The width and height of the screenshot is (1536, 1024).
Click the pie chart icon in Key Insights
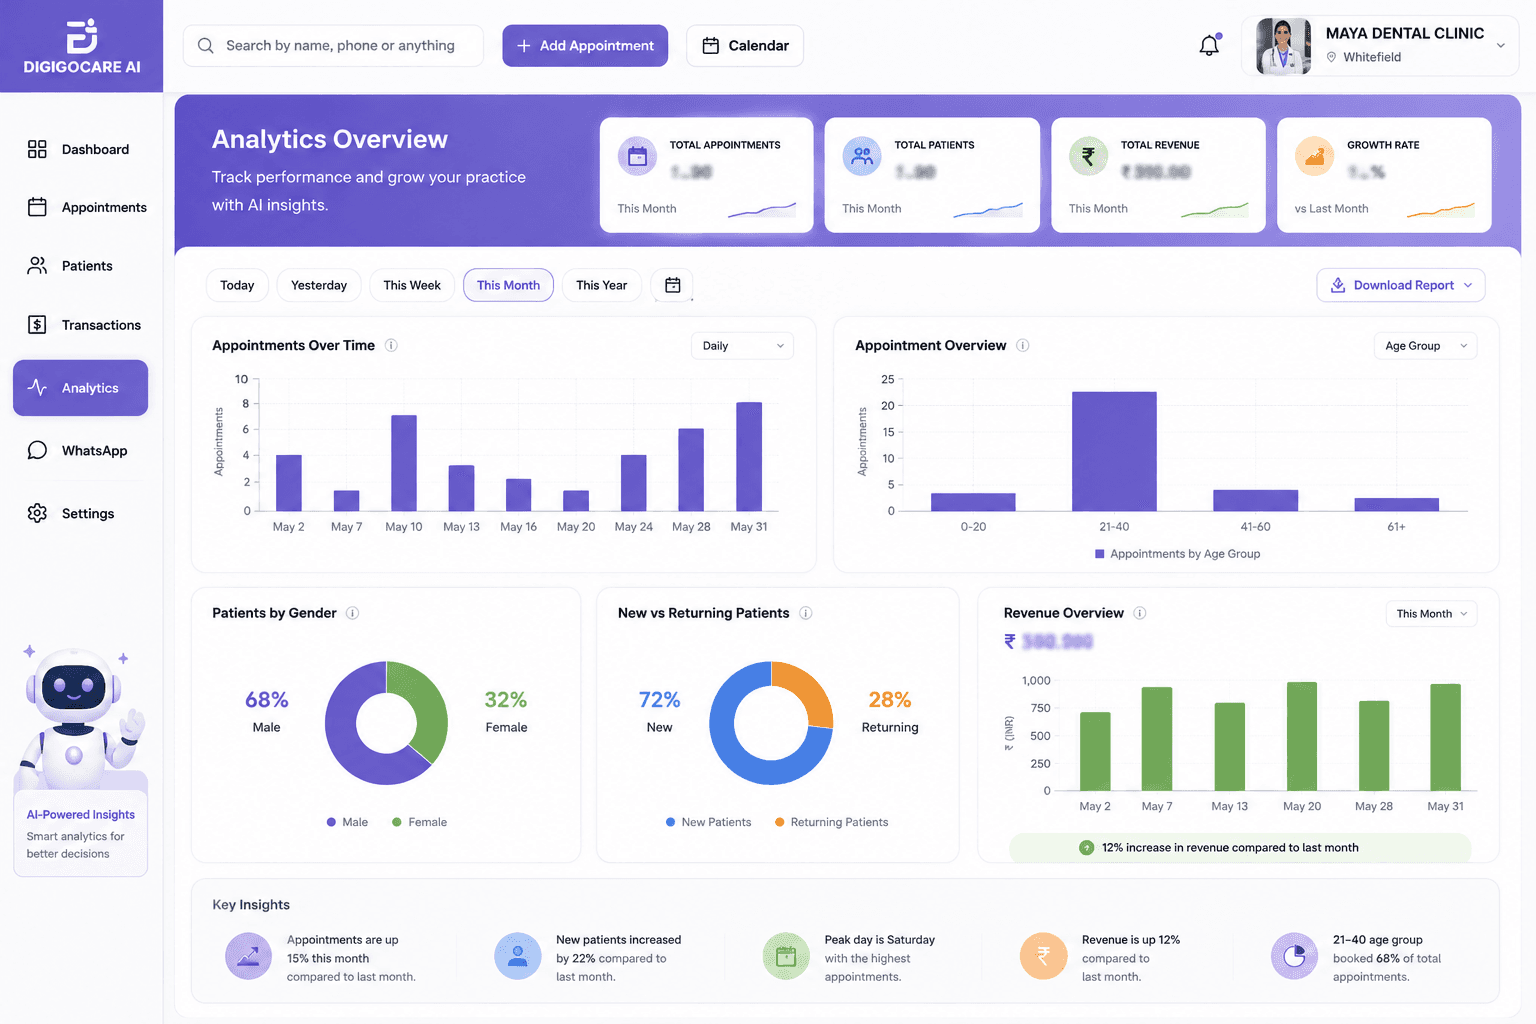pos(1294,957)
